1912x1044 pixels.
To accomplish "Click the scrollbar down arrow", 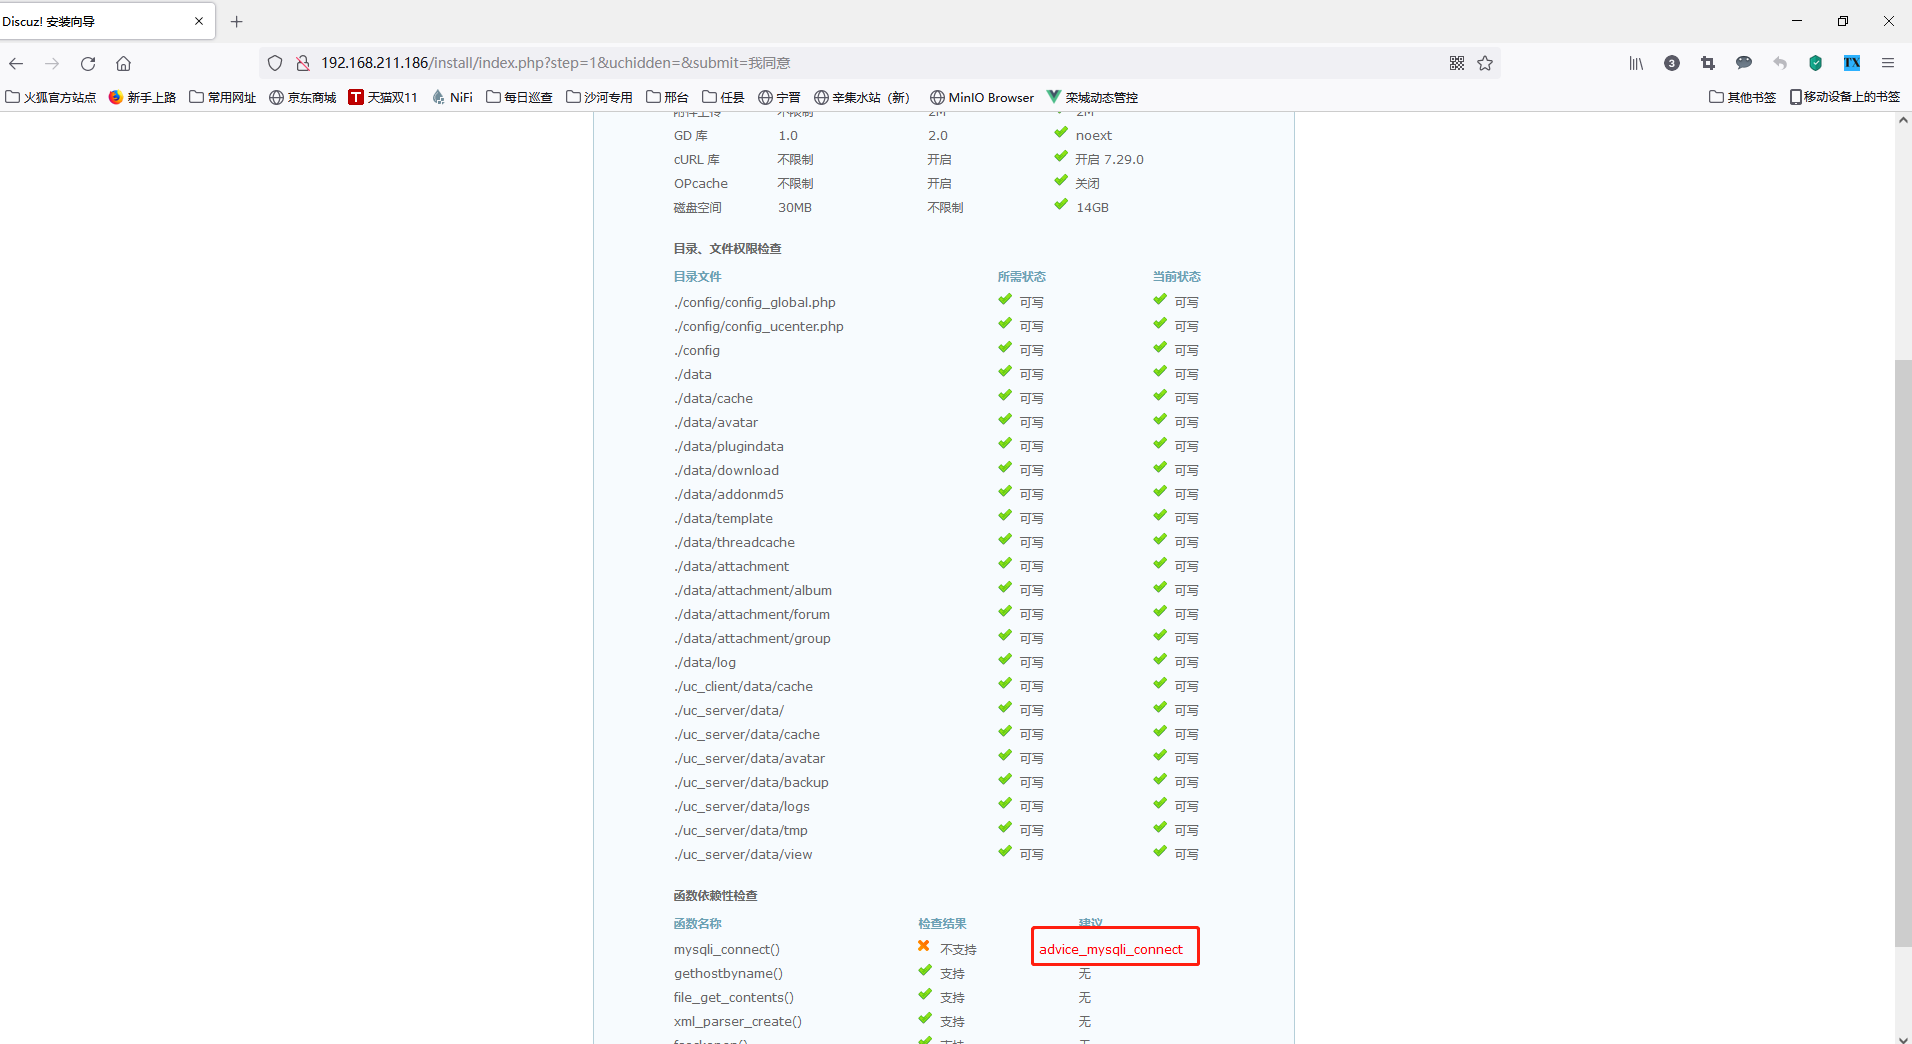I will pos(1903,1038).
